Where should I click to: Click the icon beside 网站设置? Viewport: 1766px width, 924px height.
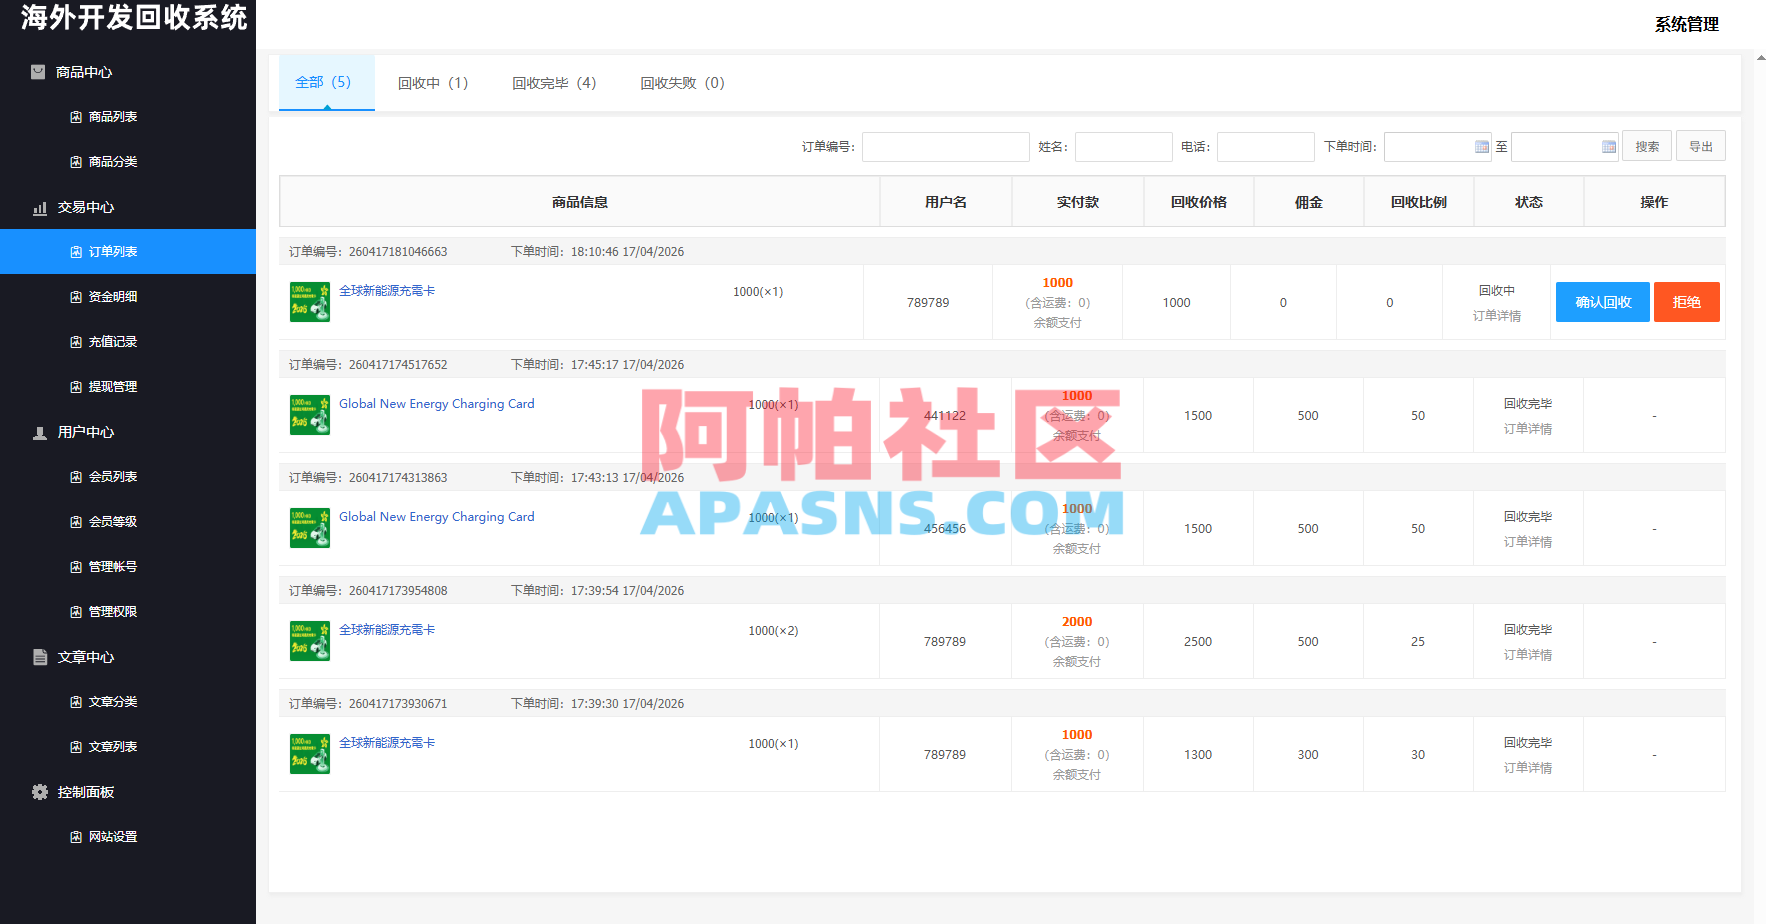pyautogui.click(x=76, y=837)
